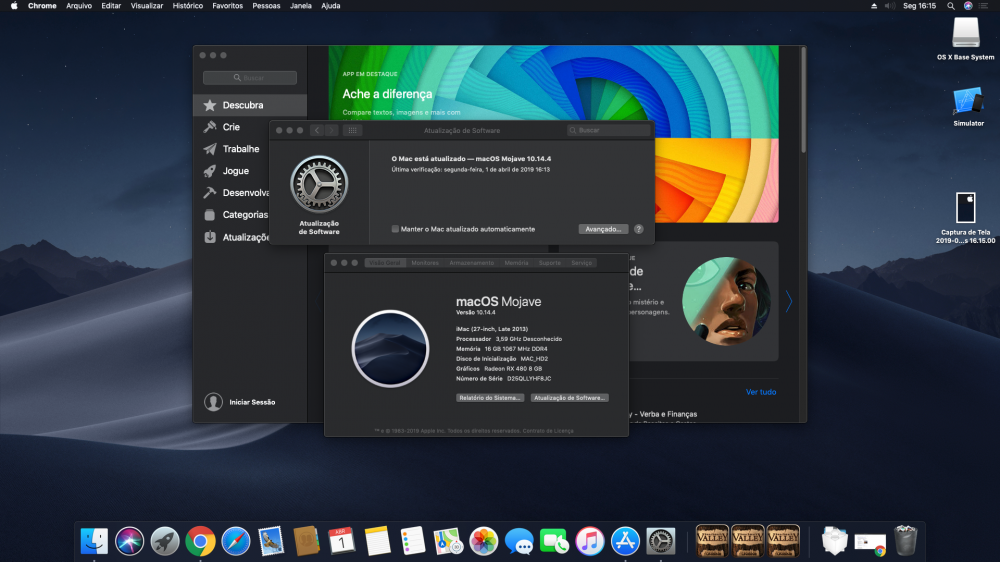Open System Preferences gear in Dock

[x=661, y=541]
